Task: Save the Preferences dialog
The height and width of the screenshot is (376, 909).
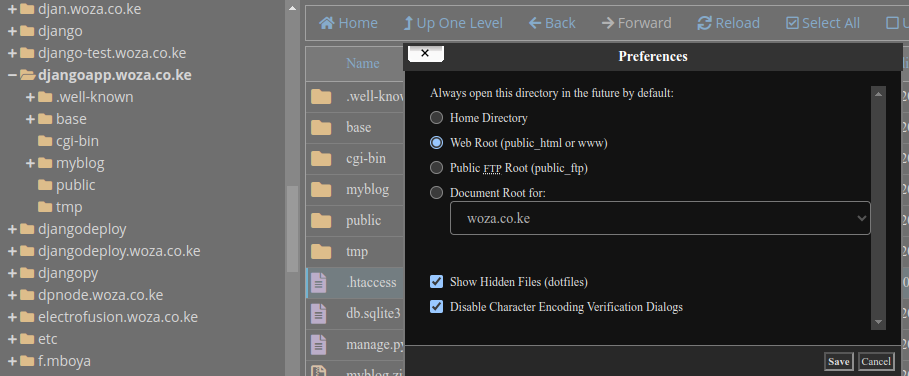Action: pyautogui.click(x=838, y=362)
